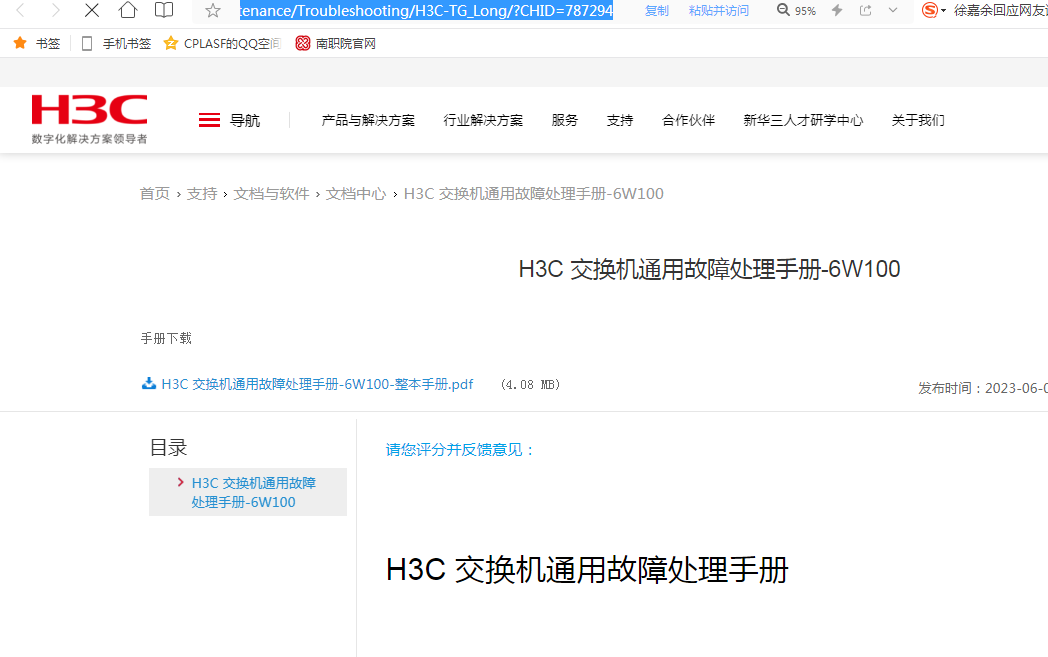
Task: Open CPLASF的QQ空间 bookmark
Action: [223, 43]
